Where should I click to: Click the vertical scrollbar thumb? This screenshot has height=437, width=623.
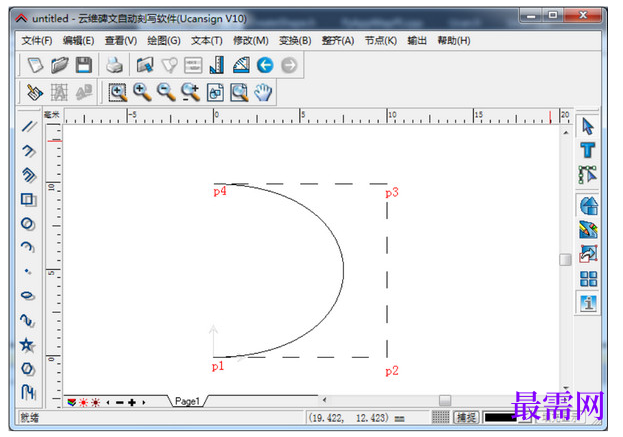(x=565, y=260)
